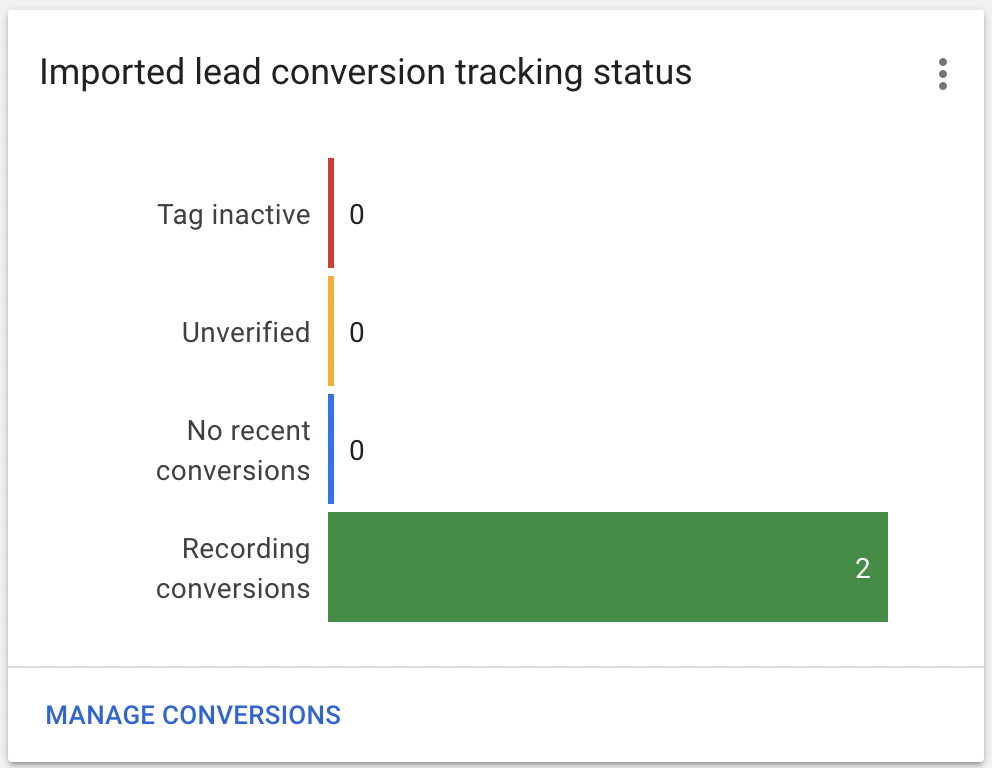Image resolution: width=992 pixels, height=768 pixels.
Task: Select the Tag inactive label
Action: [x=233, y=215]
